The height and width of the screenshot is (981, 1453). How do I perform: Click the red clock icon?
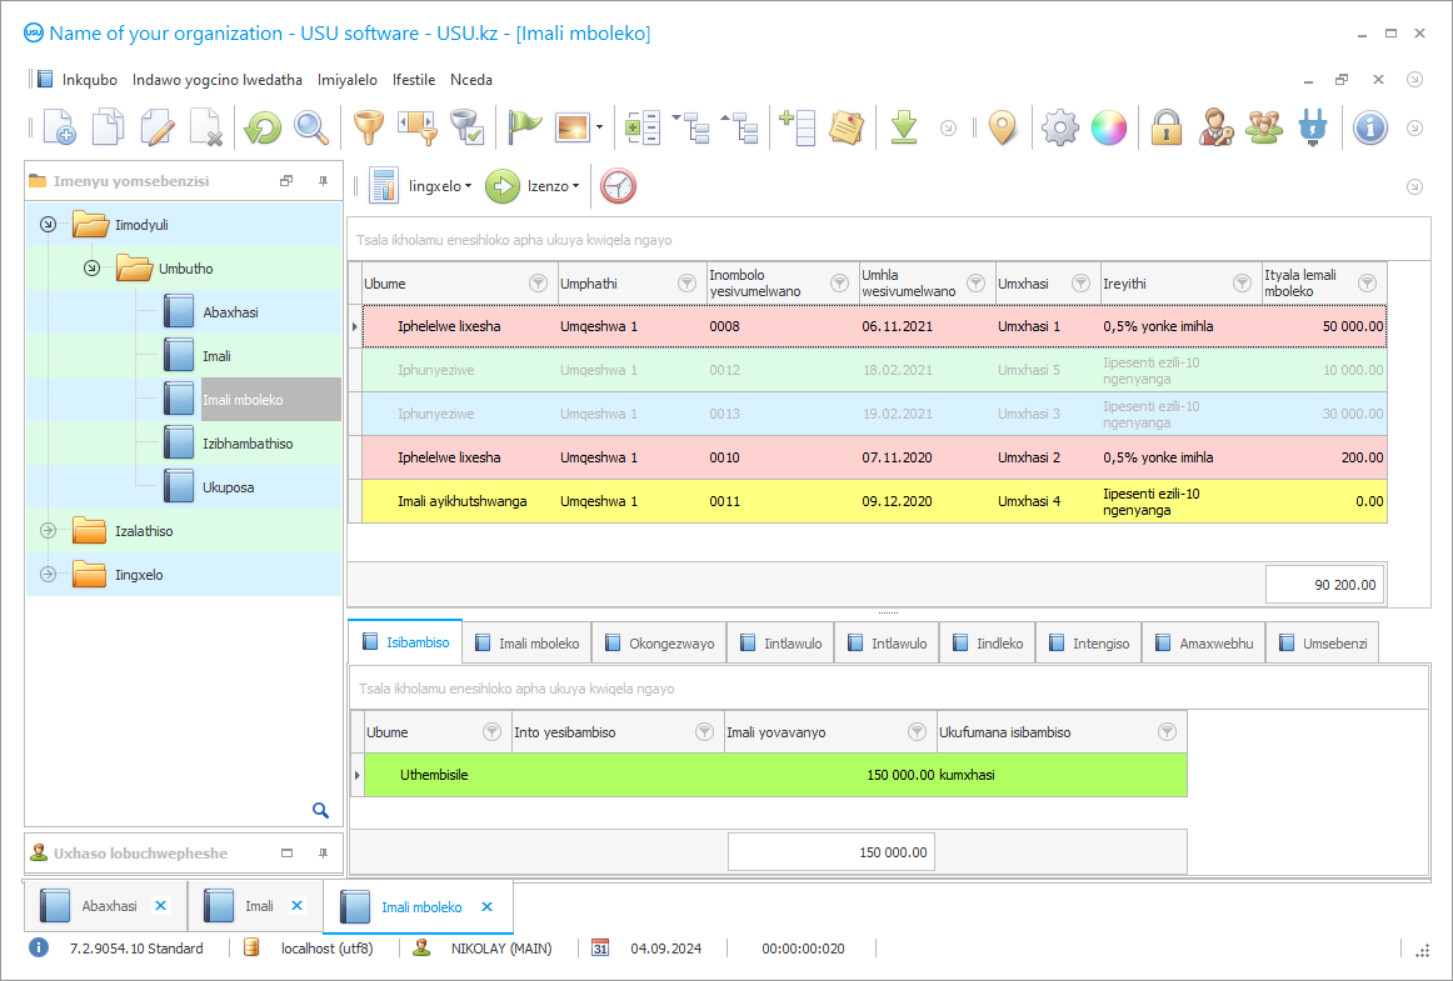click(x=618, y=186)
